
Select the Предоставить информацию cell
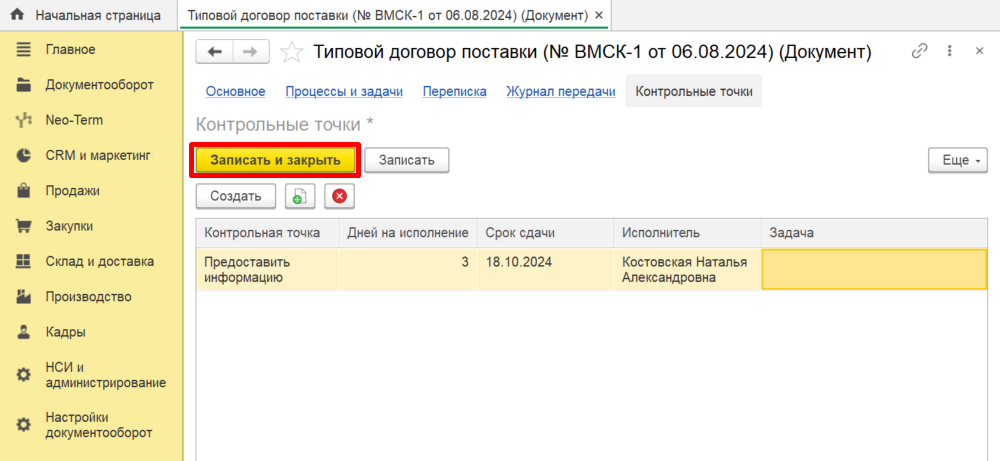(268, 270)
